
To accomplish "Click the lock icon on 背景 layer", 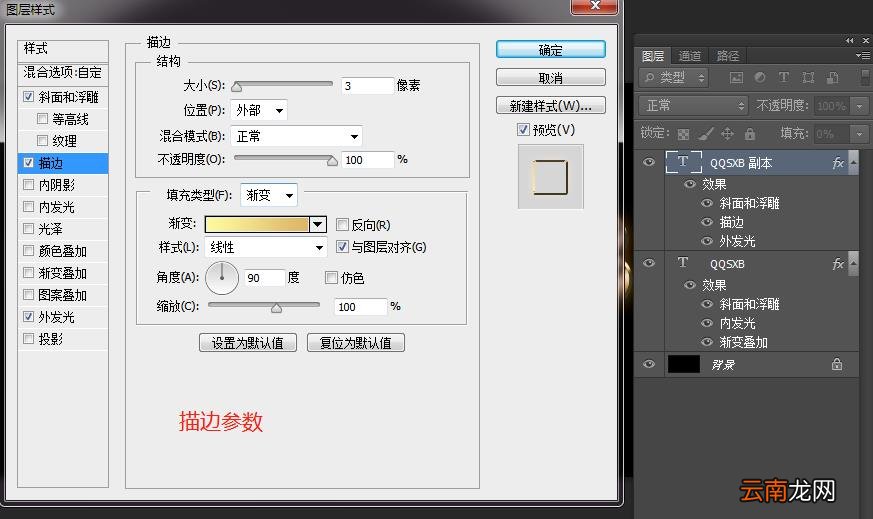I will click(x=837, y=364).
